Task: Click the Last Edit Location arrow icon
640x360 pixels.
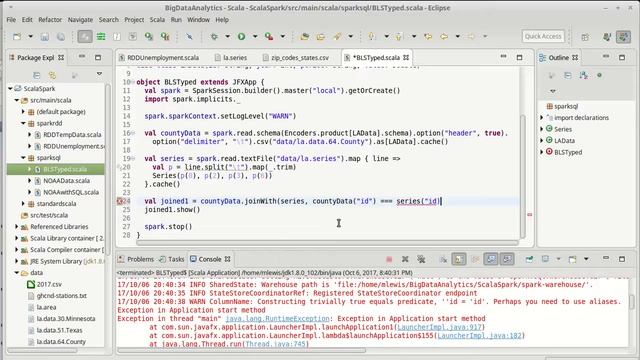Action: tap(428, 37)
